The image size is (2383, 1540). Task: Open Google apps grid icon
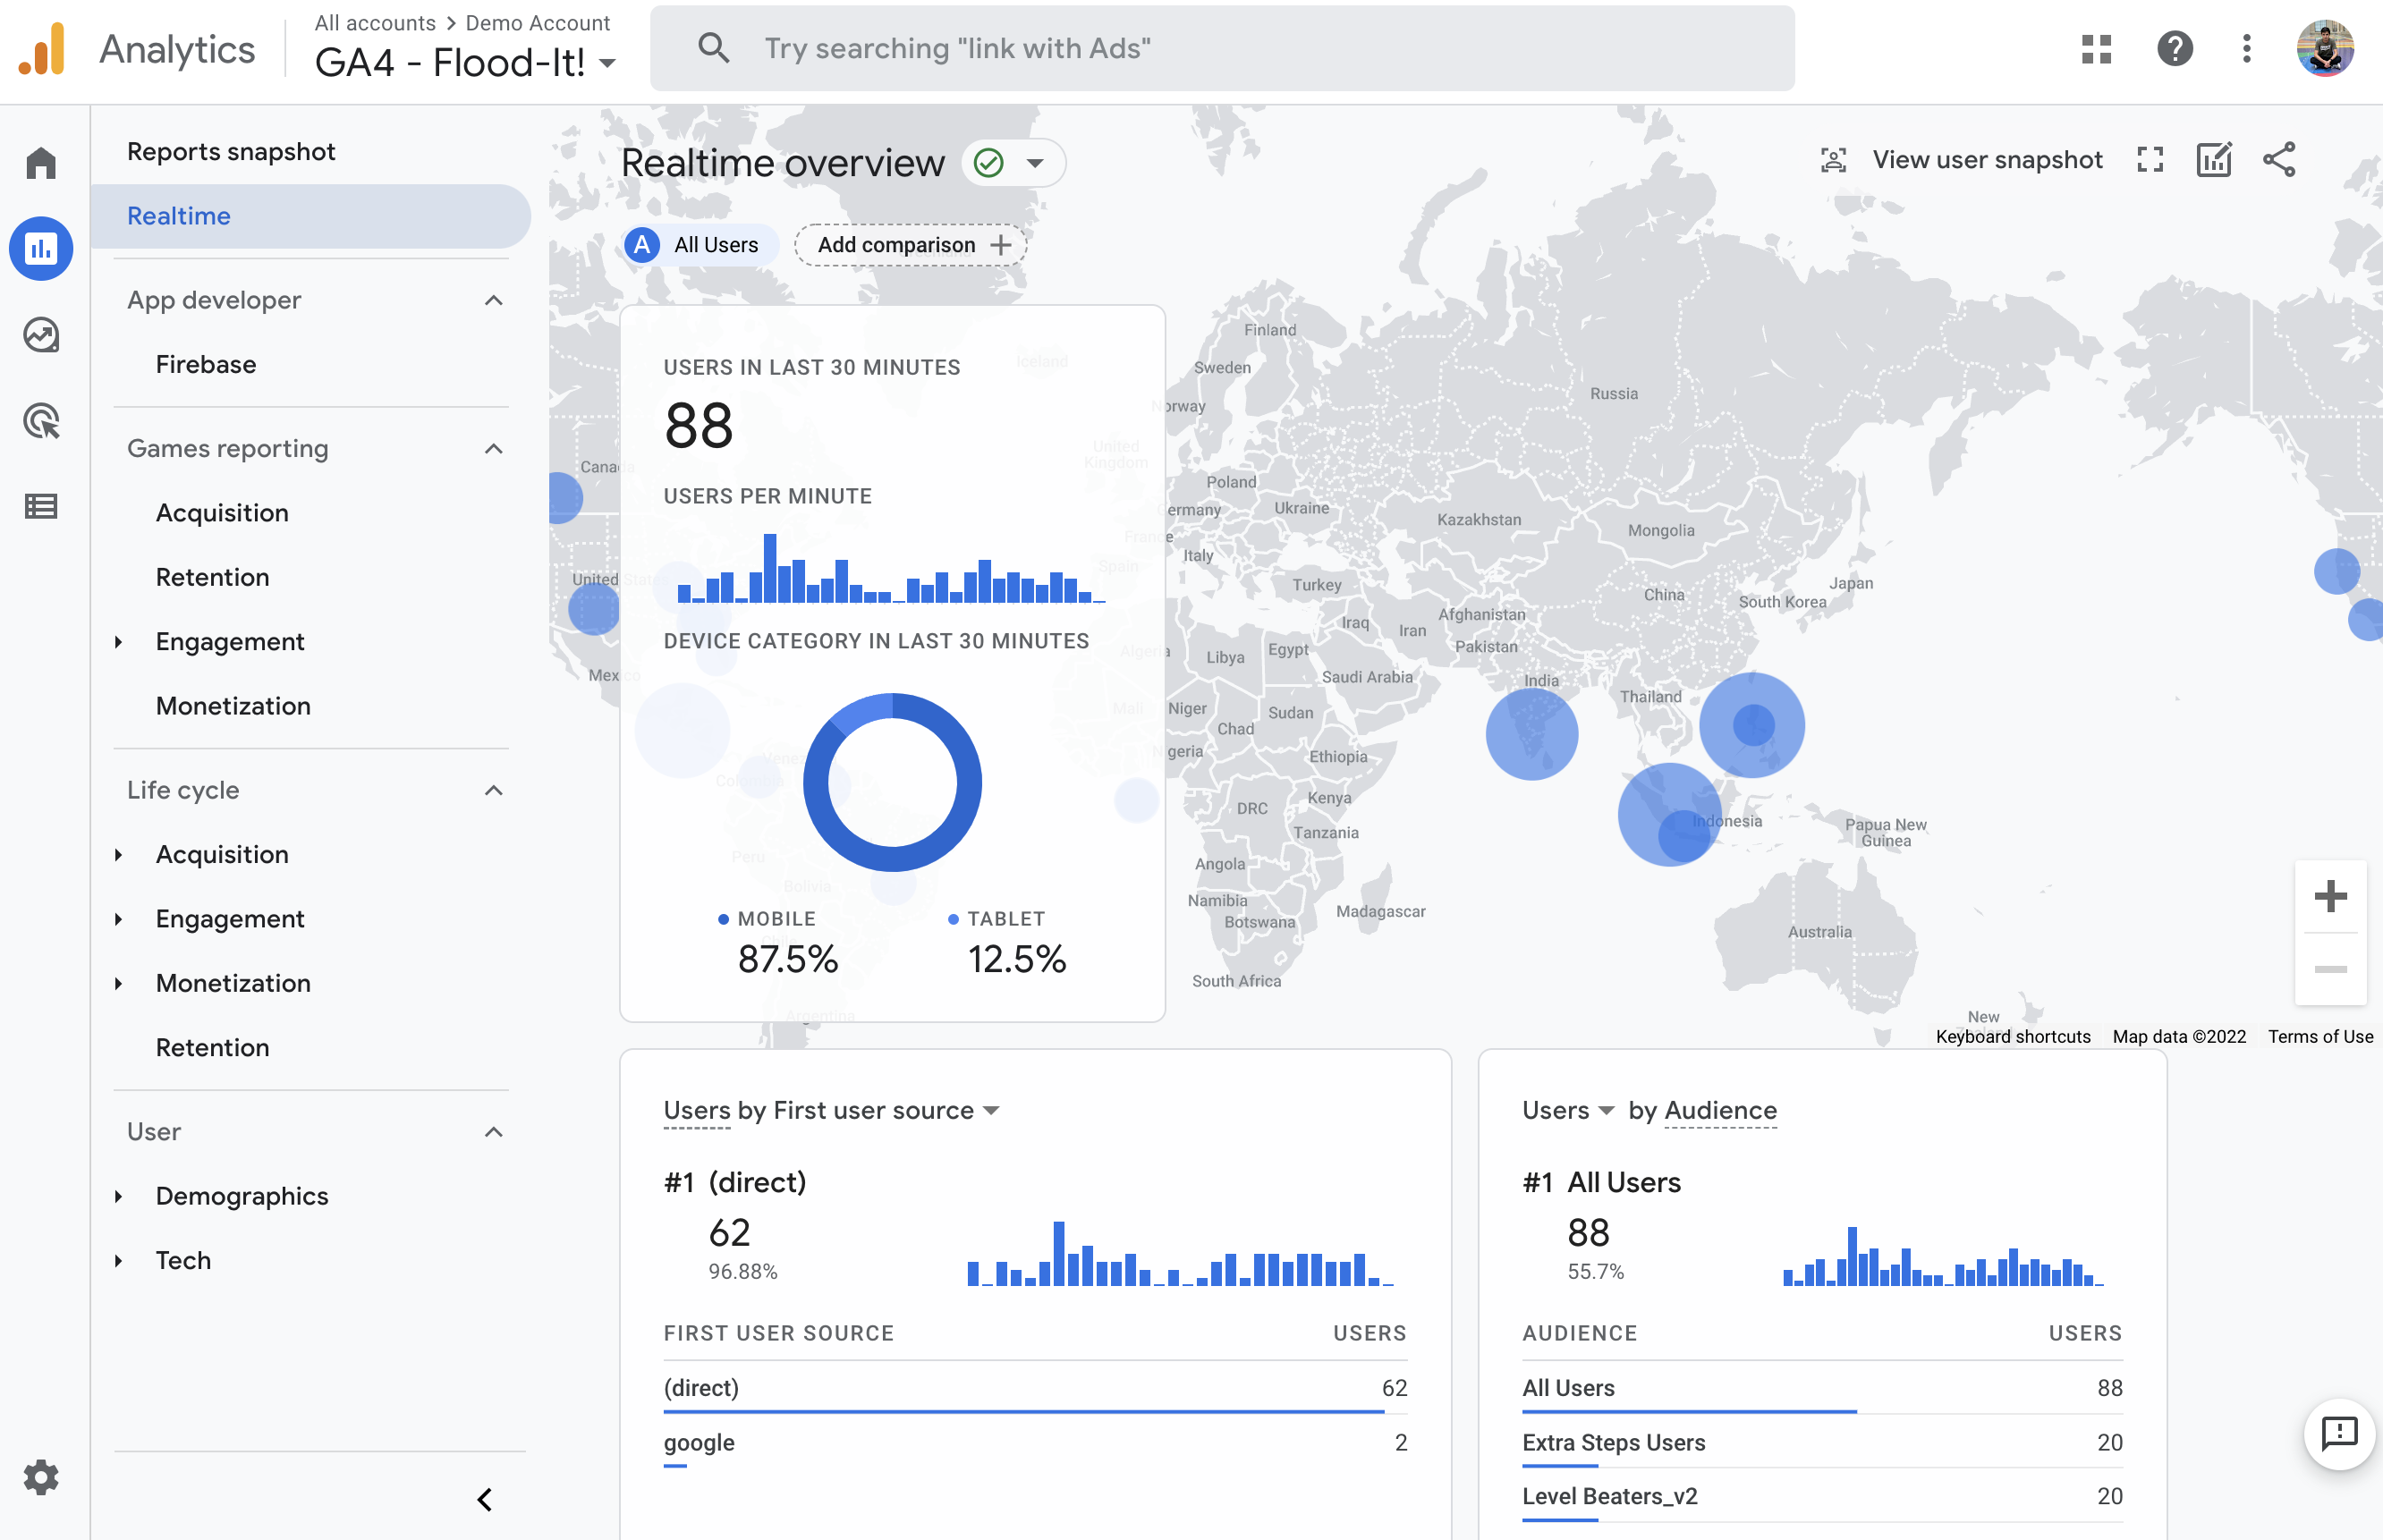2096,49
